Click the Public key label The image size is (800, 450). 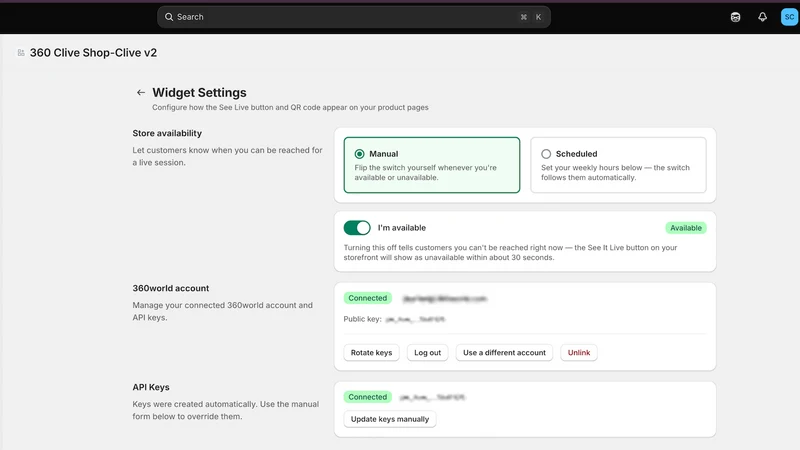click(362, 319)
